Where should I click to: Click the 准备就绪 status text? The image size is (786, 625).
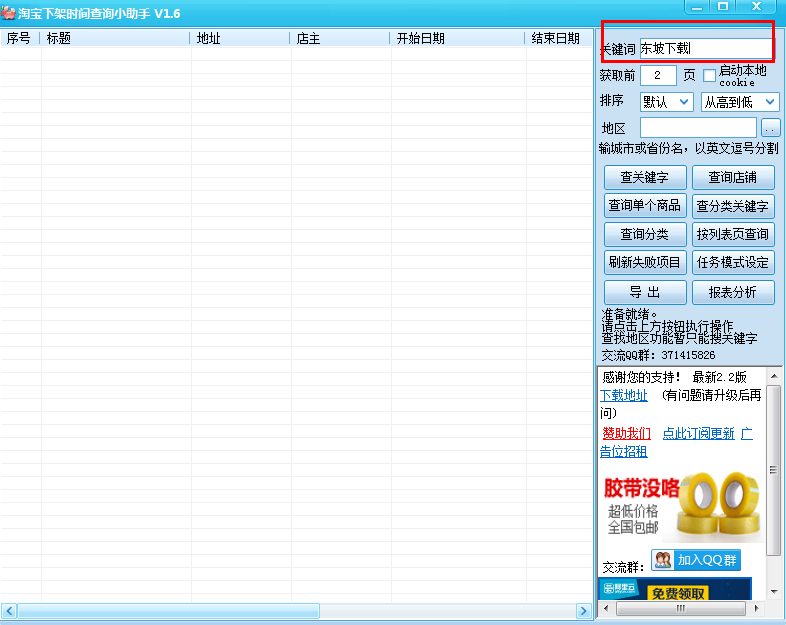629,314
